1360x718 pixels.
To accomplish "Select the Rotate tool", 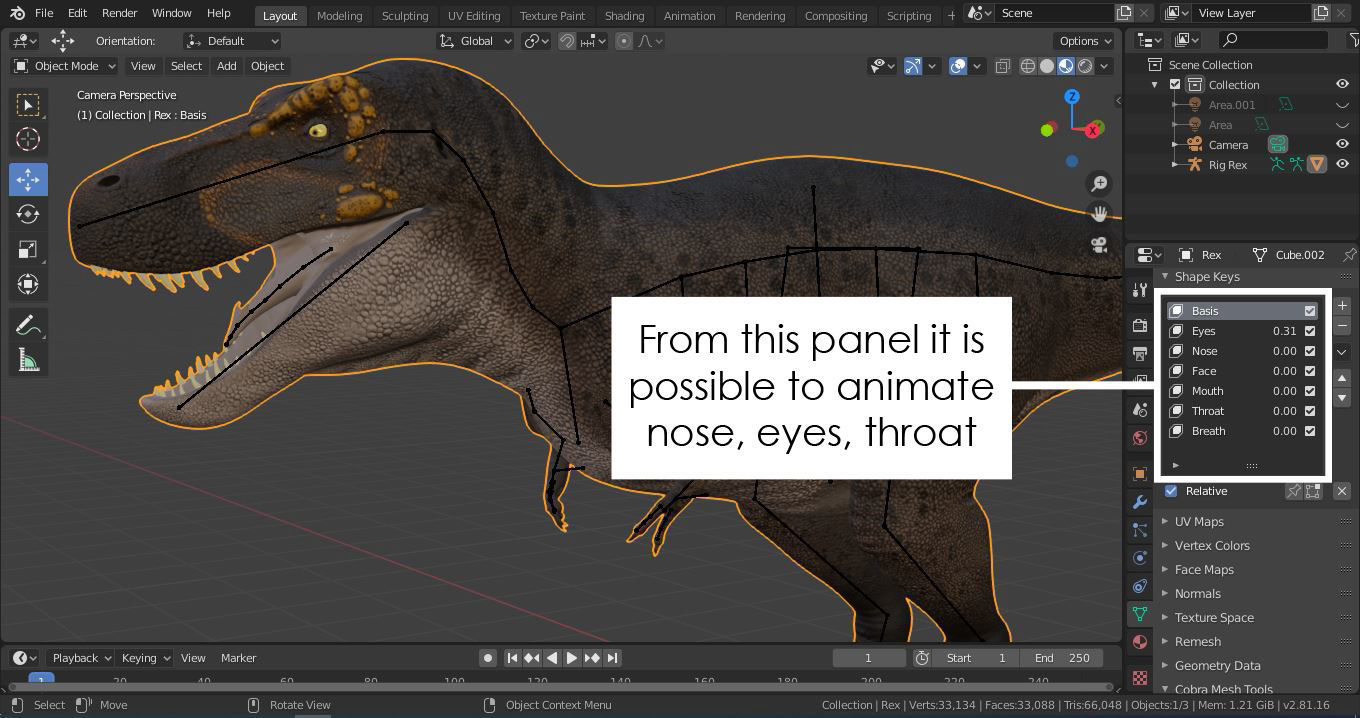I will click(x=28, y=214).
